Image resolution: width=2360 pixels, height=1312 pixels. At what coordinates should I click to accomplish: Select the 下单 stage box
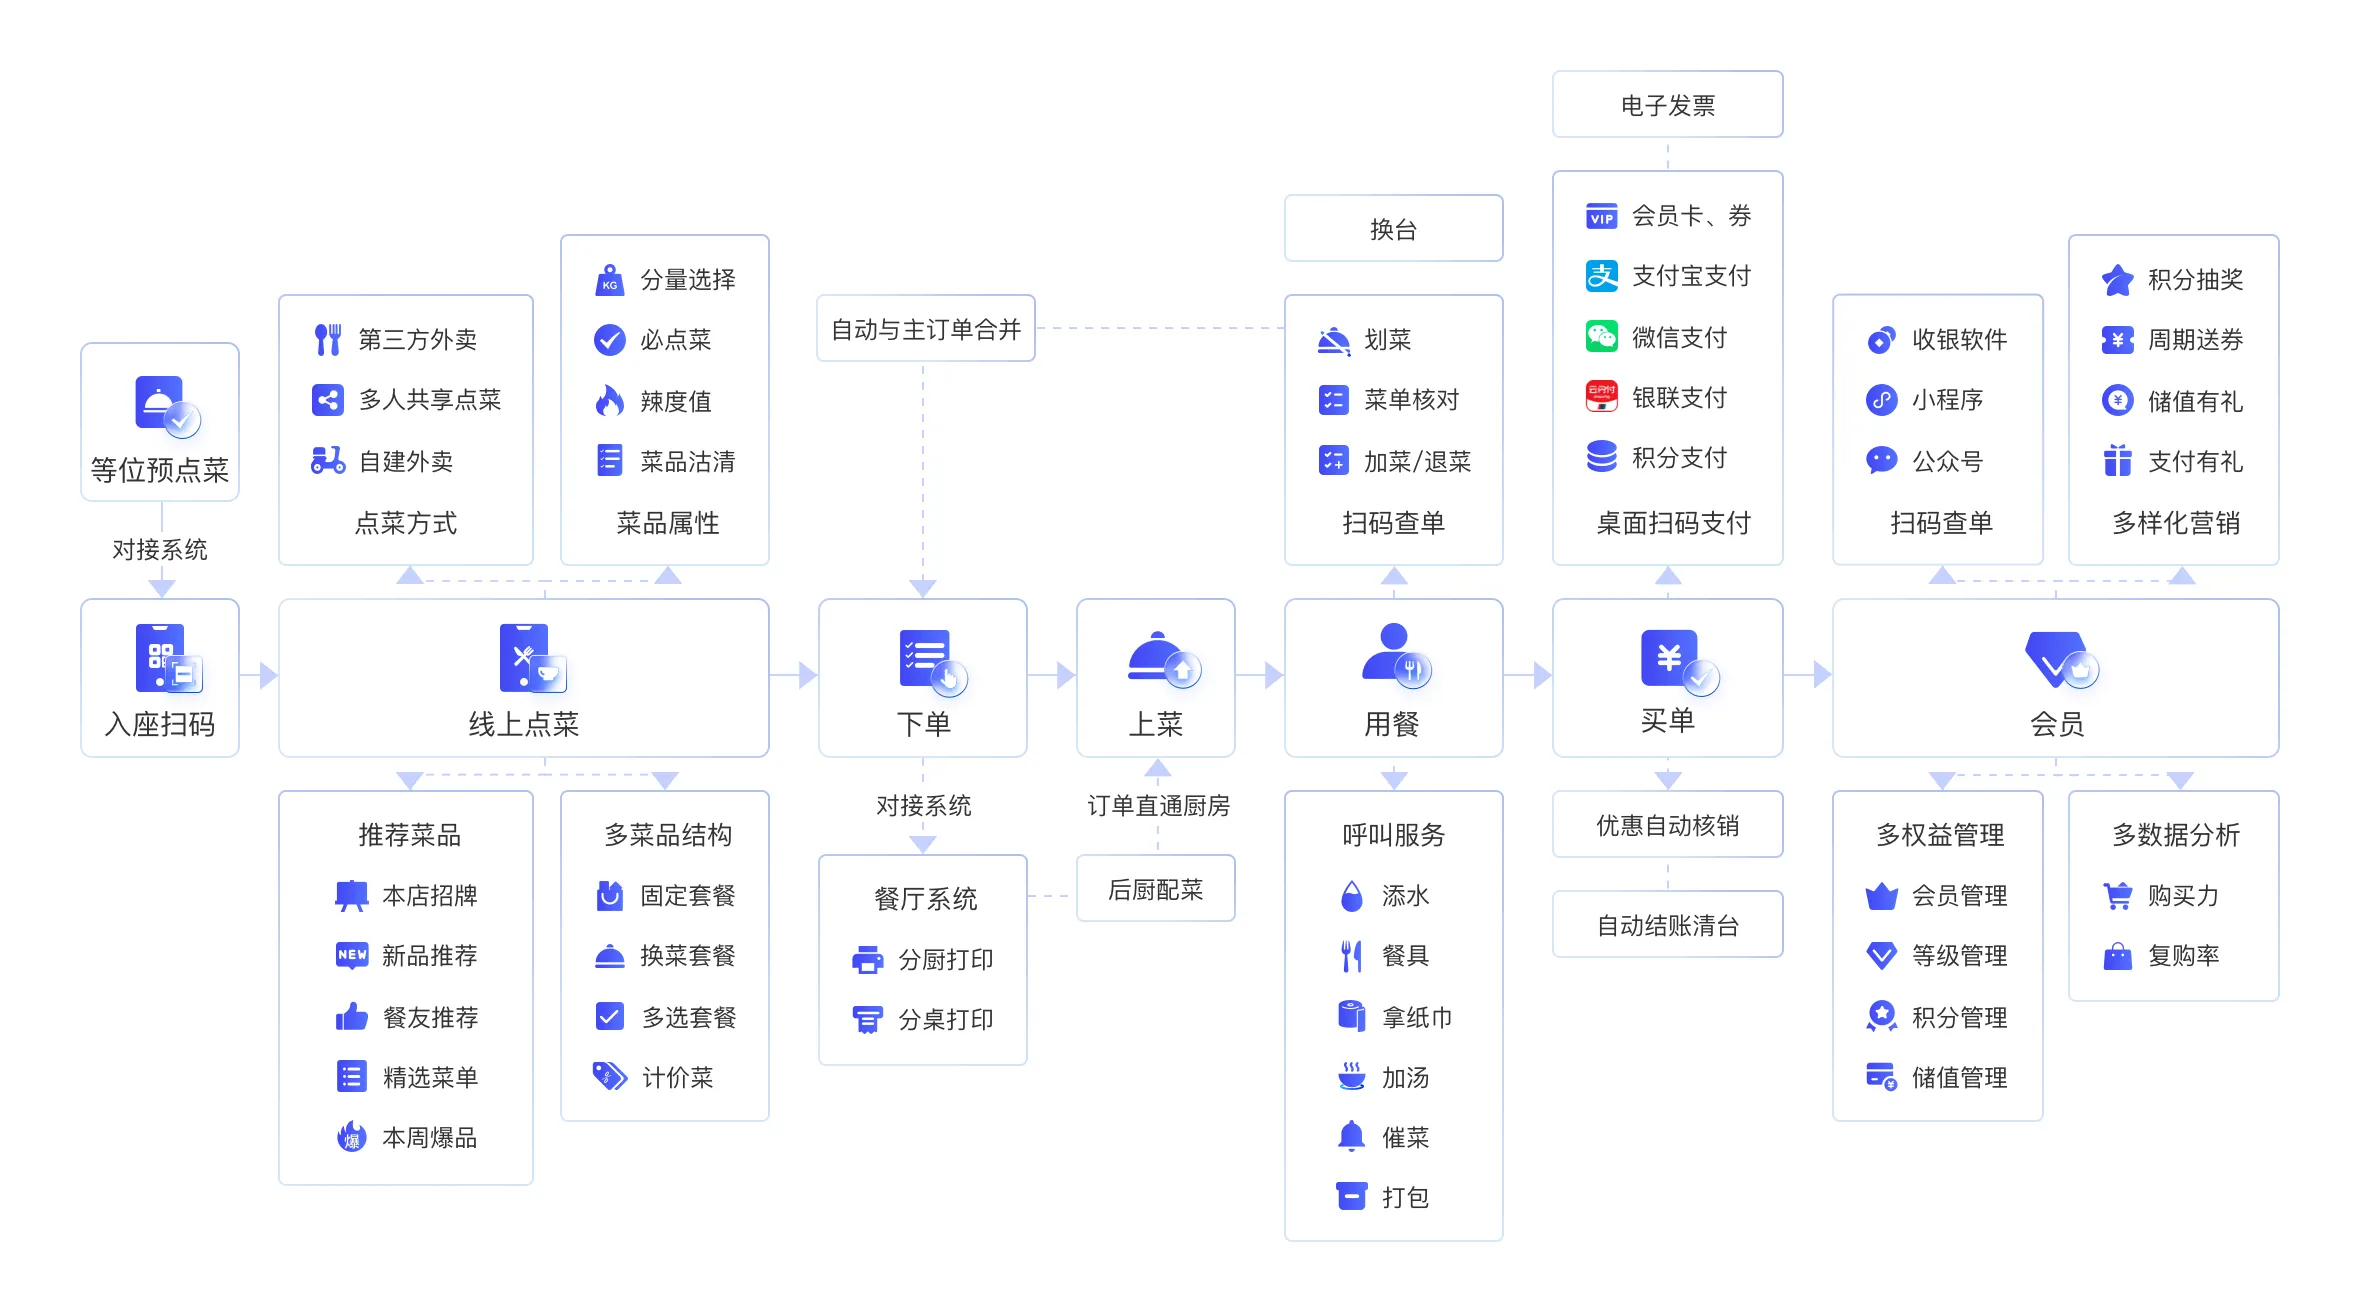[x=922, y=678]
